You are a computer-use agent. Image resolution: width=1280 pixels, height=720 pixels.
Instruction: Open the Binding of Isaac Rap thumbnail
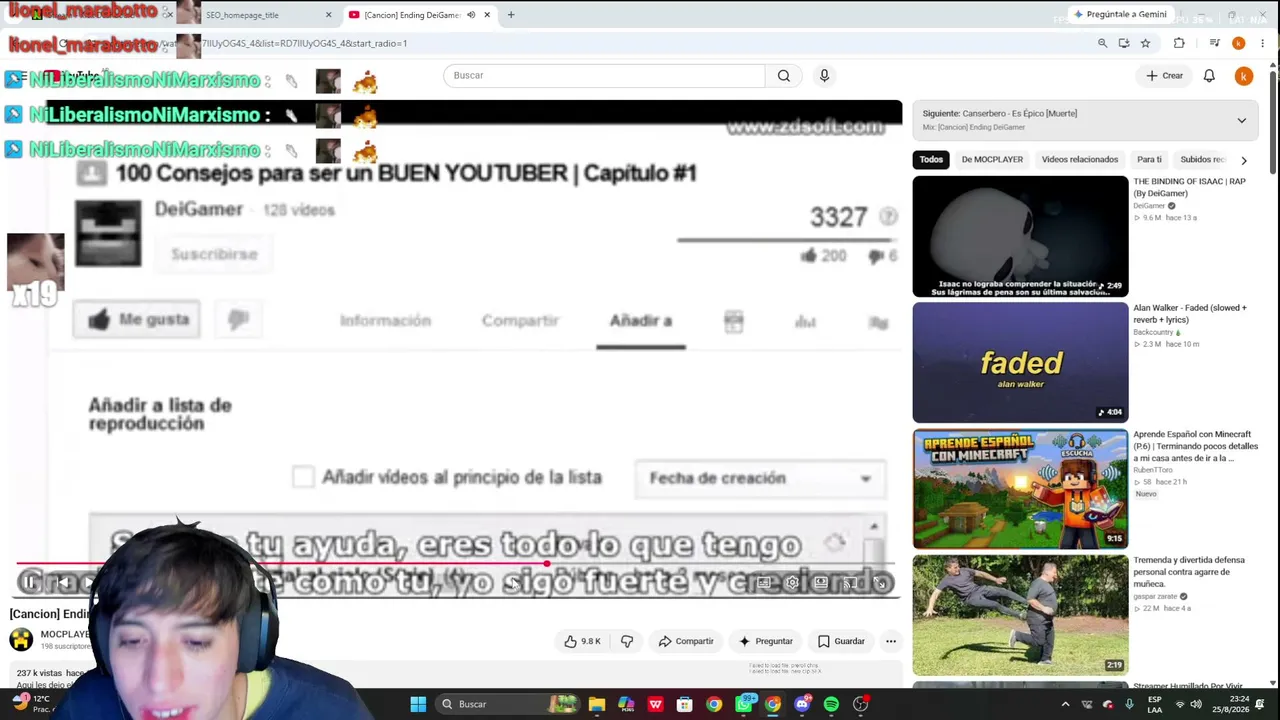coord(1020,237)
